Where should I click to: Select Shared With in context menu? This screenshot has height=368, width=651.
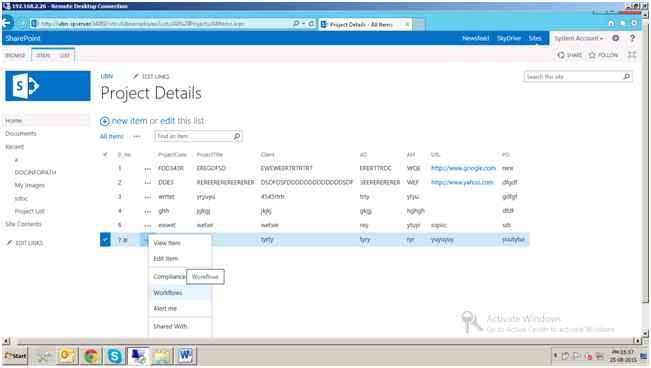(180, 326)
